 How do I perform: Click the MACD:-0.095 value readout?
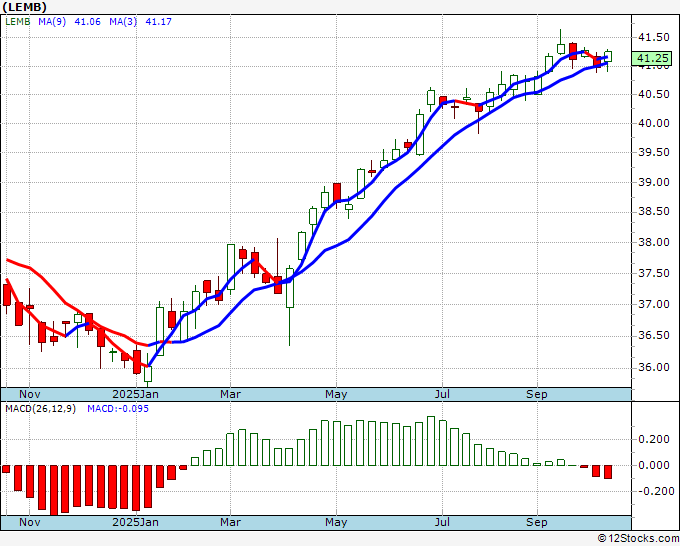[x=118, y=409]
